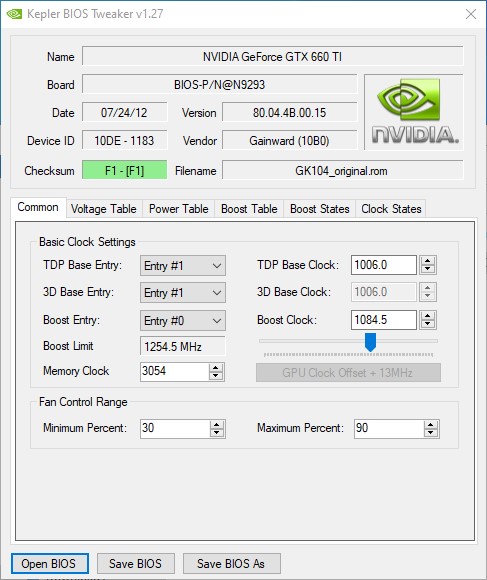Decrease Boost Clock with down arrow
This screenshot has height=580, width=487.
pyautogui.click(x=428, y=324)
